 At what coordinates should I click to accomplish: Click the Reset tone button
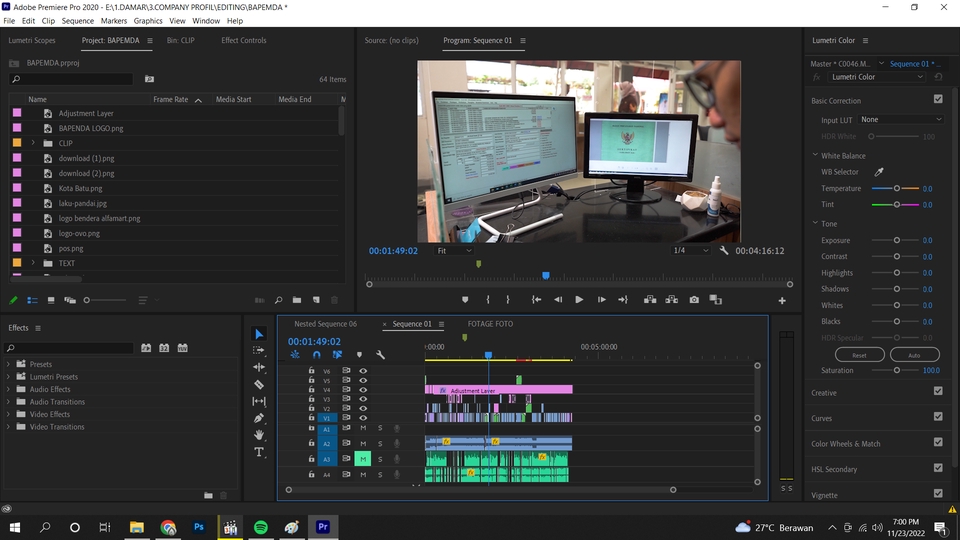(x=860, y=355)
